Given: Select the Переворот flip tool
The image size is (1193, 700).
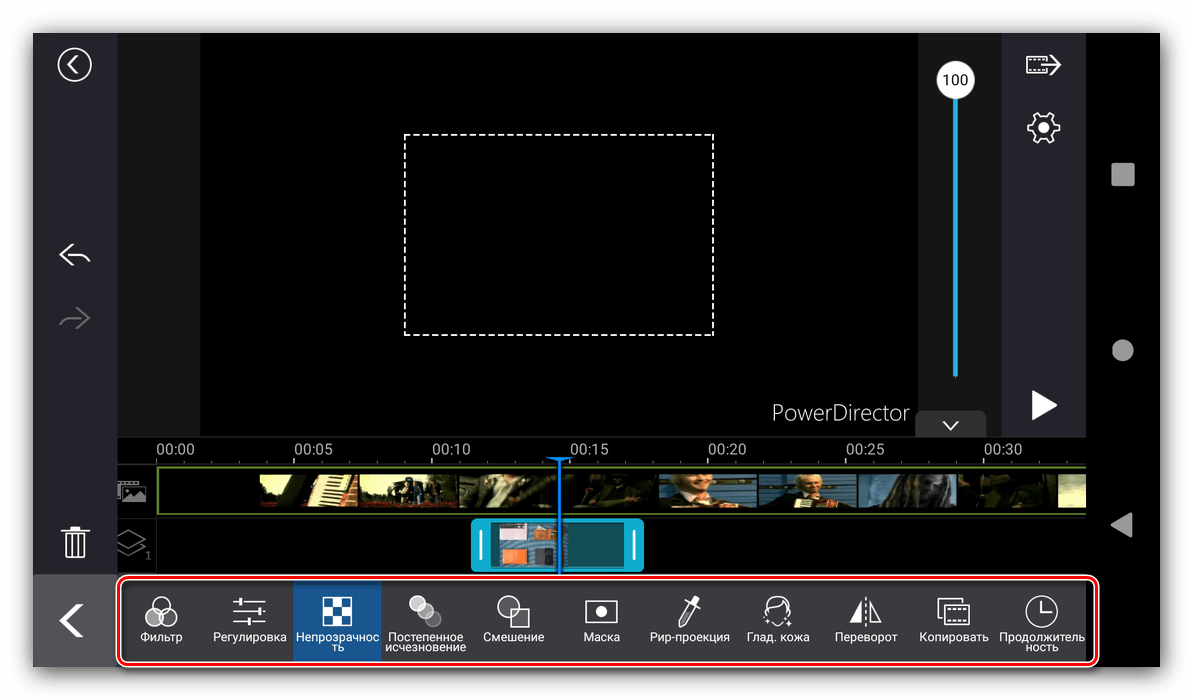Looking at the screenshot, I should (x=866, y=620).
